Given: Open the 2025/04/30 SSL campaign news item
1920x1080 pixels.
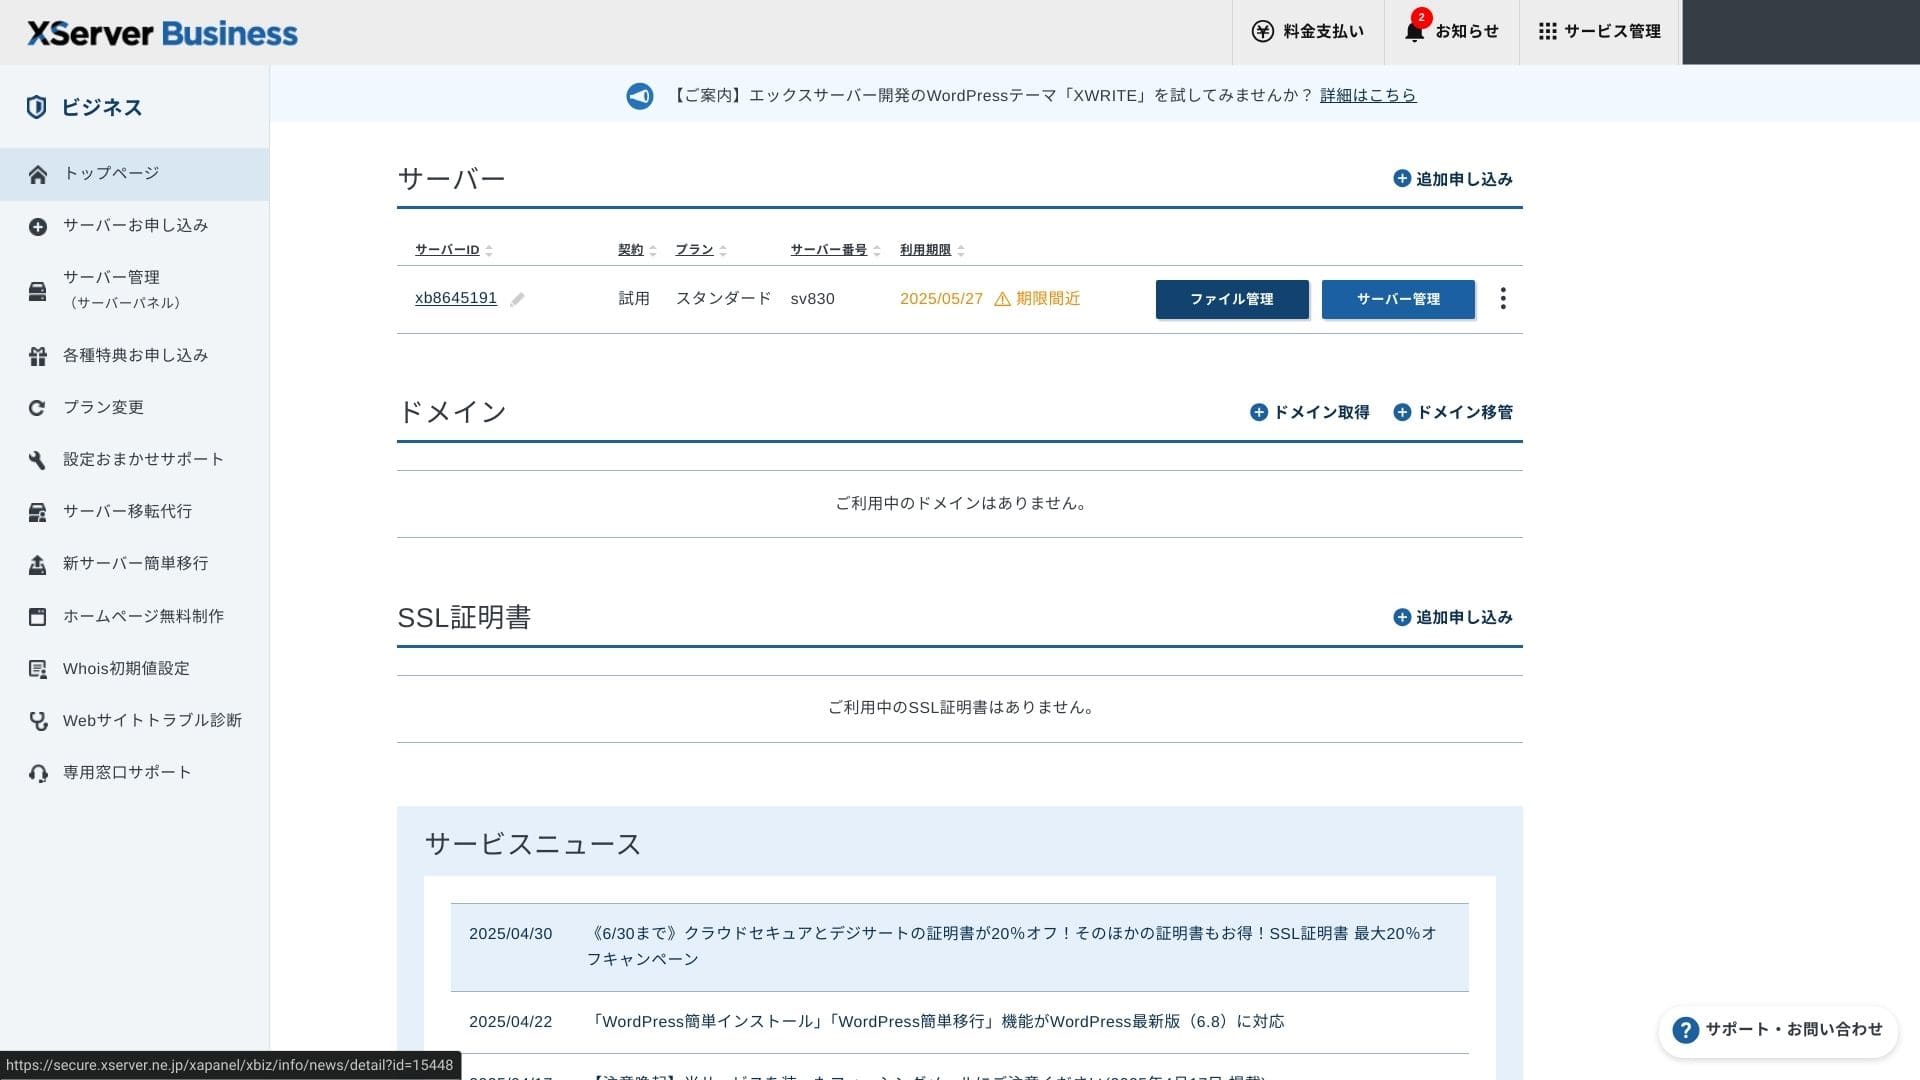Looking at the screenshot, I should tap(960, 947).
